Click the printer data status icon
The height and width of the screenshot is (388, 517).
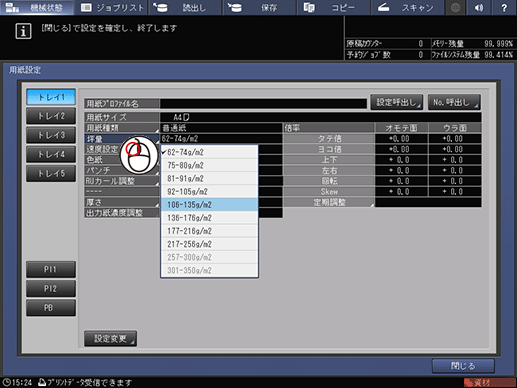[x=42, y=382]
